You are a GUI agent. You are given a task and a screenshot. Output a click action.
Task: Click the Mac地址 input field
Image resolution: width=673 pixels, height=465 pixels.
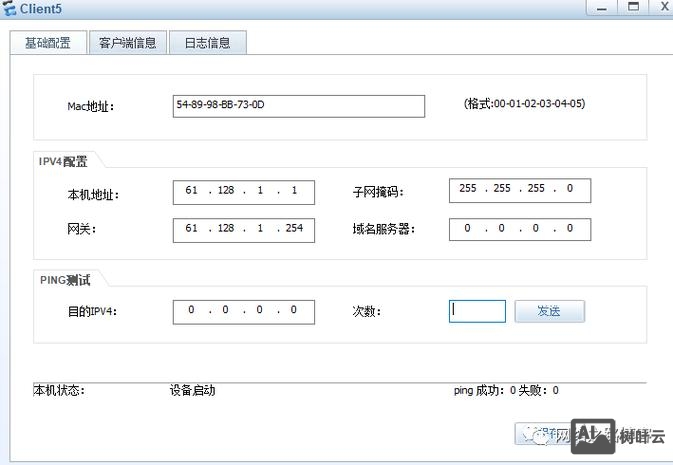(298, 106)
